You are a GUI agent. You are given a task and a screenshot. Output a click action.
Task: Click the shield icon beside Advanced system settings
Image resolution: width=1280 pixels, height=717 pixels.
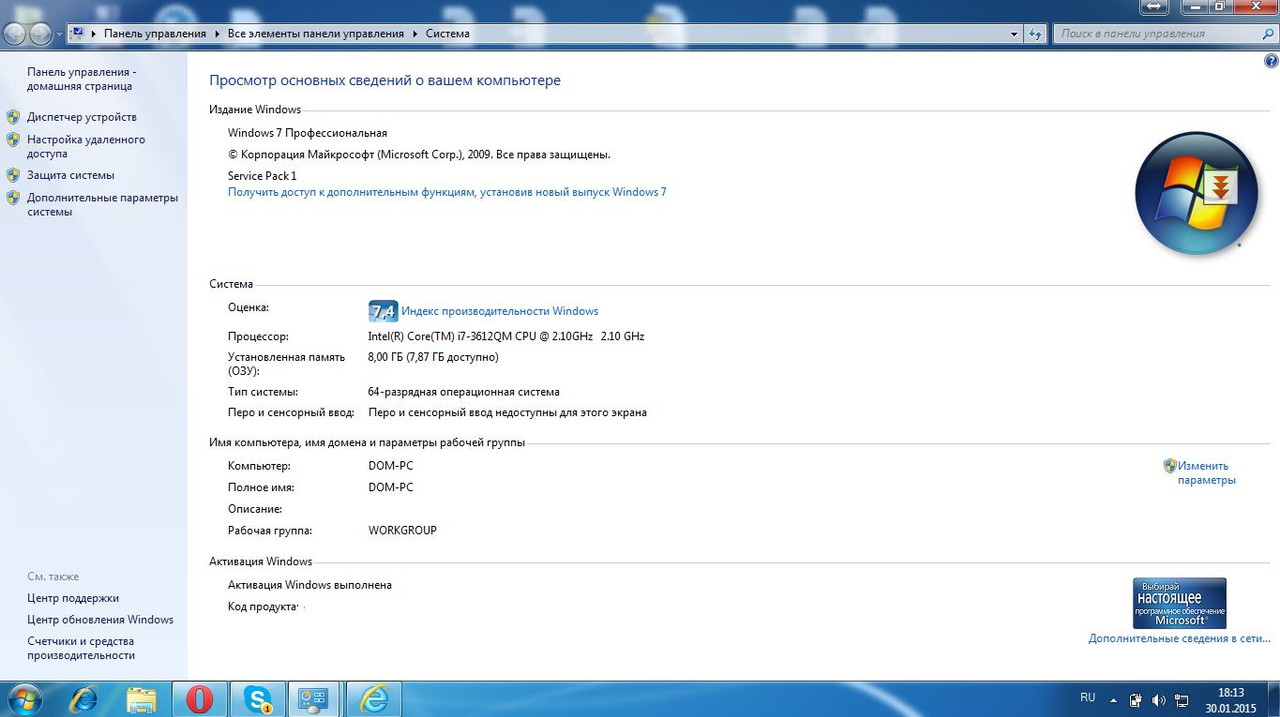coord(13,198)
